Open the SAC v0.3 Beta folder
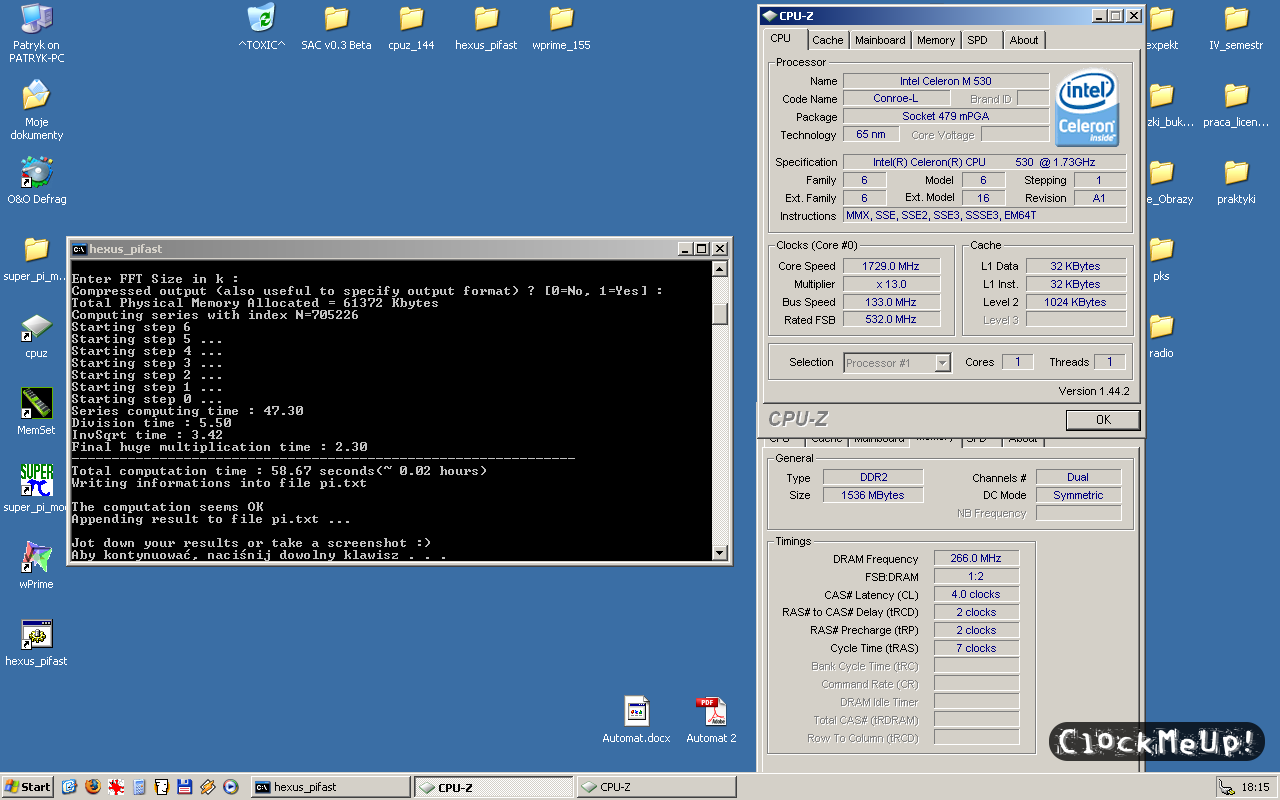The height and width of the screenshot is (800, 1280). tap(336, 28)
